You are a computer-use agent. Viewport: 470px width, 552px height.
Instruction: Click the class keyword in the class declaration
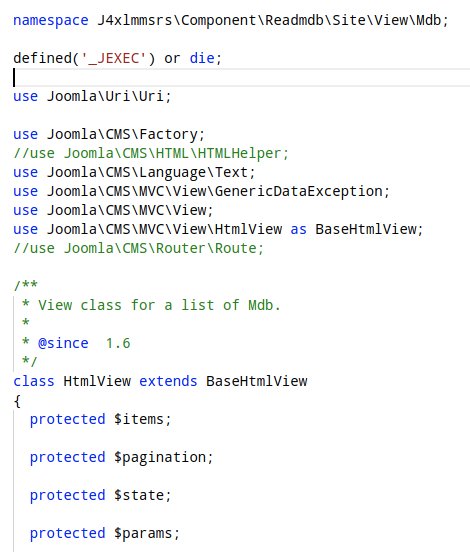click(34, 381)
